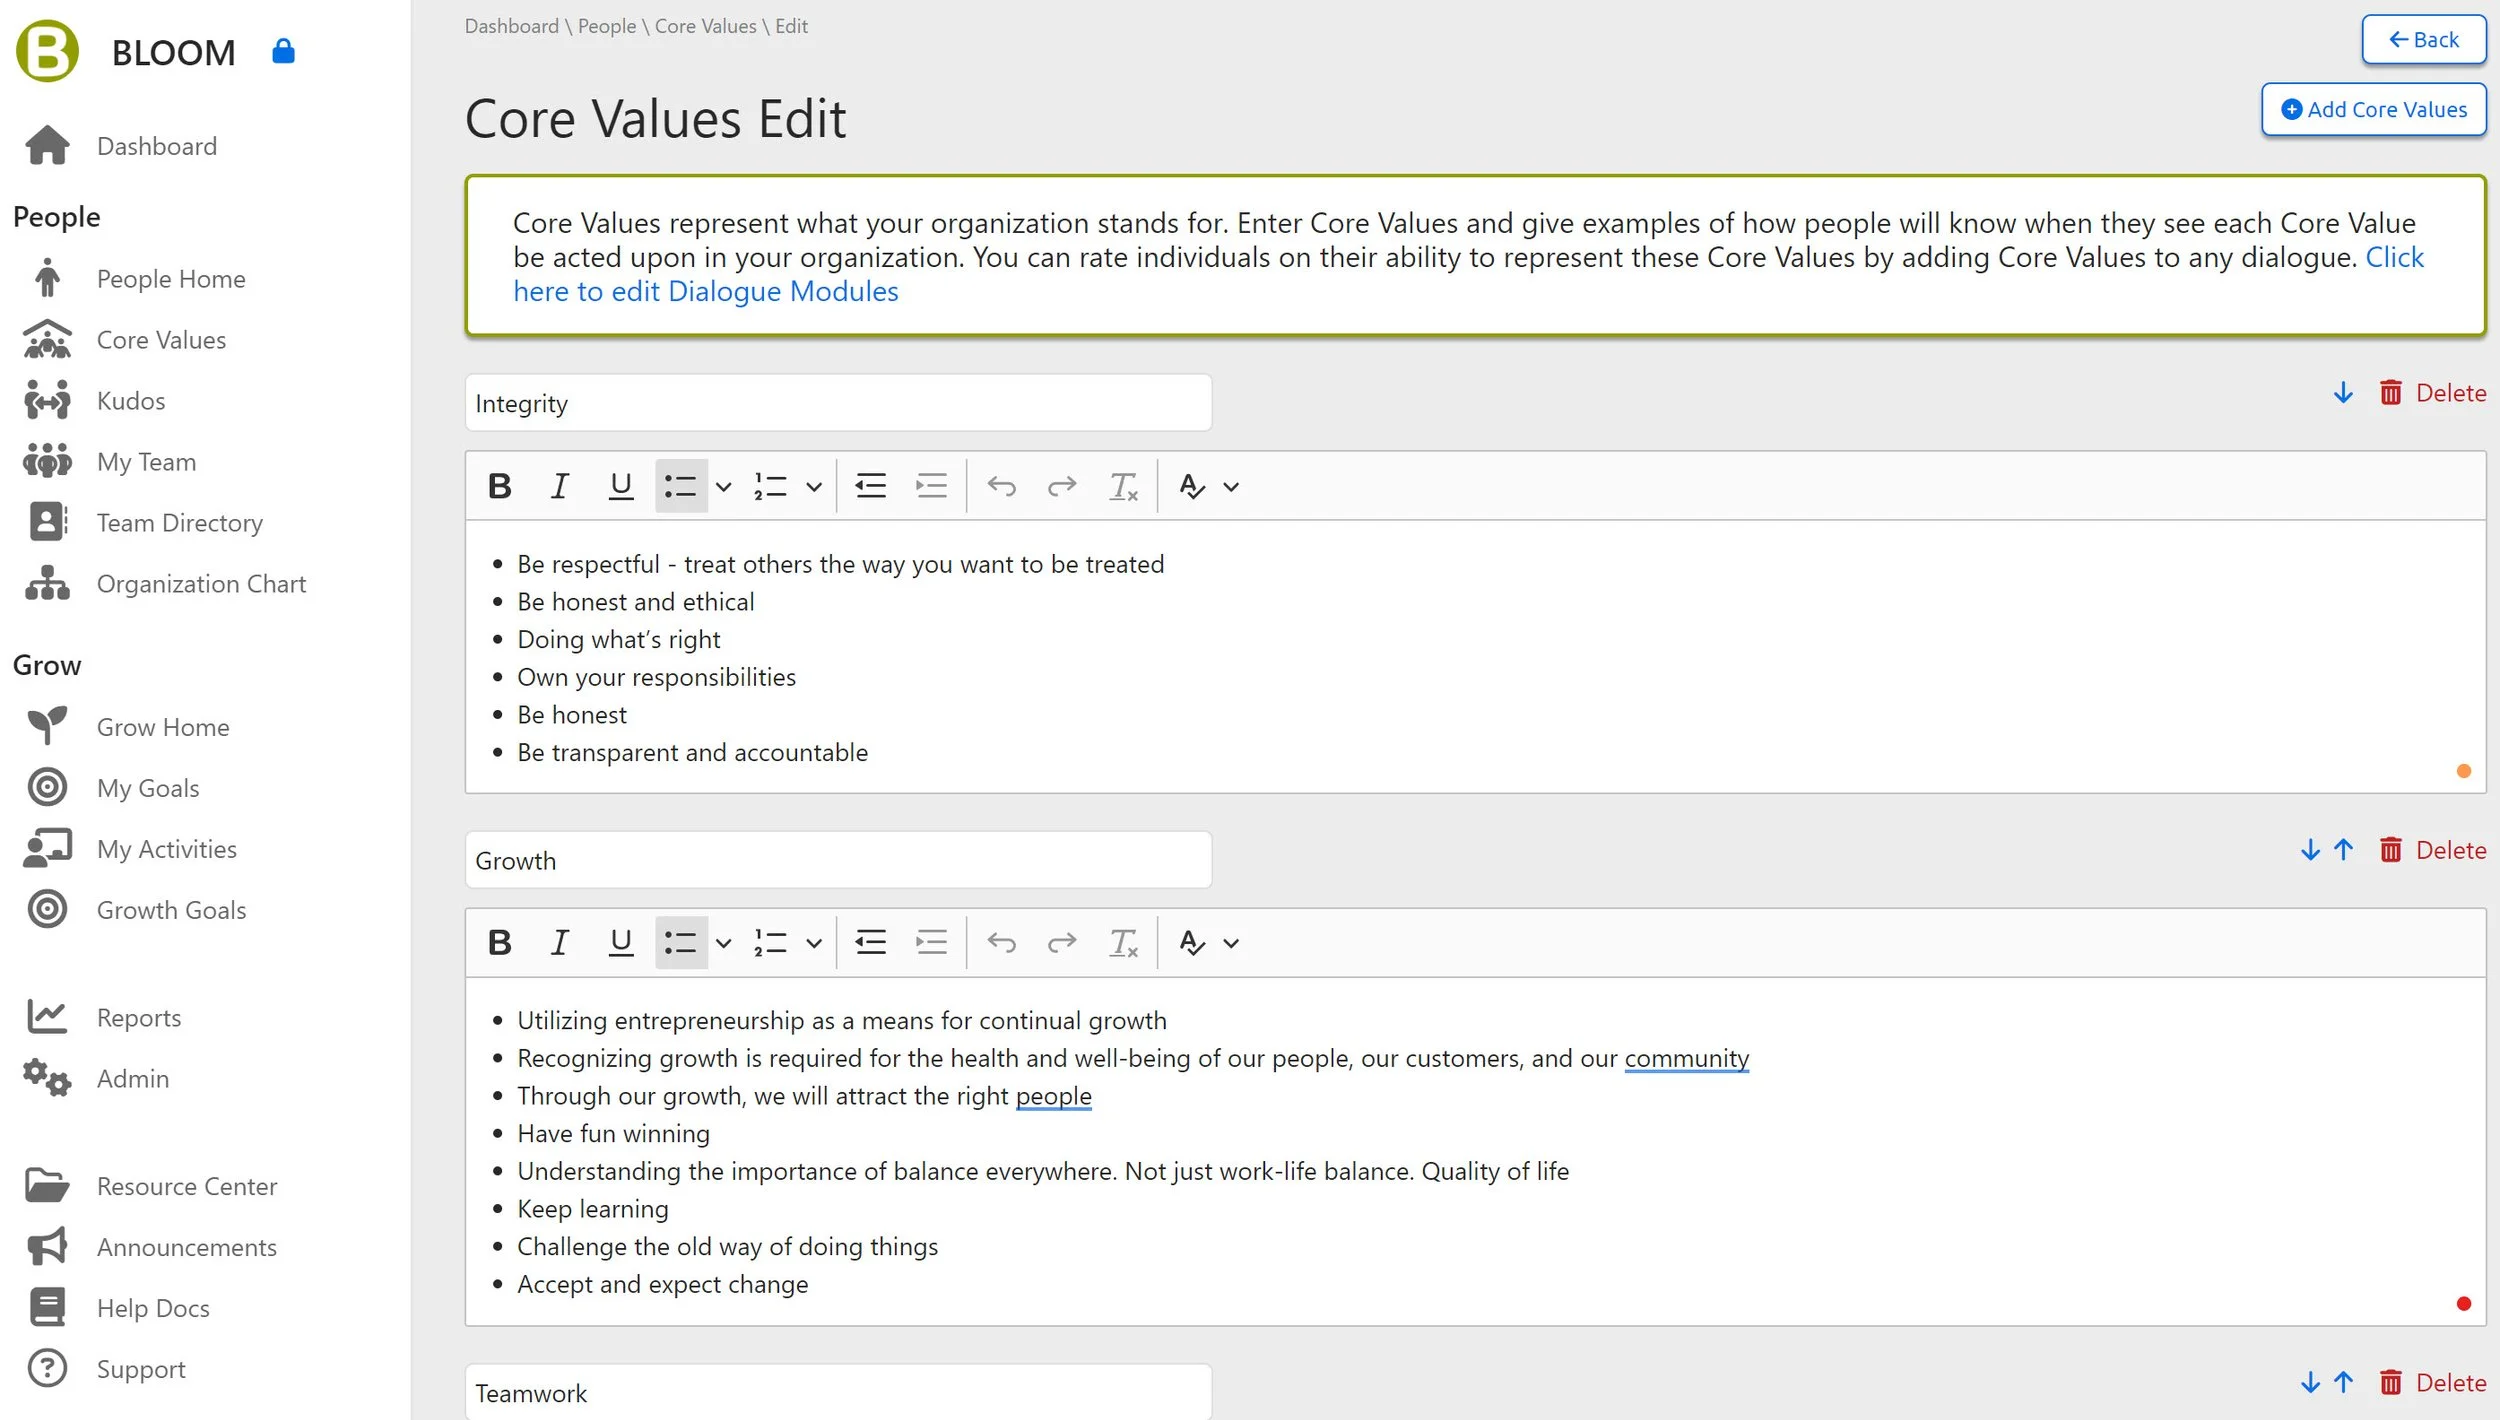
Task: Open Kudos in the sidebar
Action: 131,401
